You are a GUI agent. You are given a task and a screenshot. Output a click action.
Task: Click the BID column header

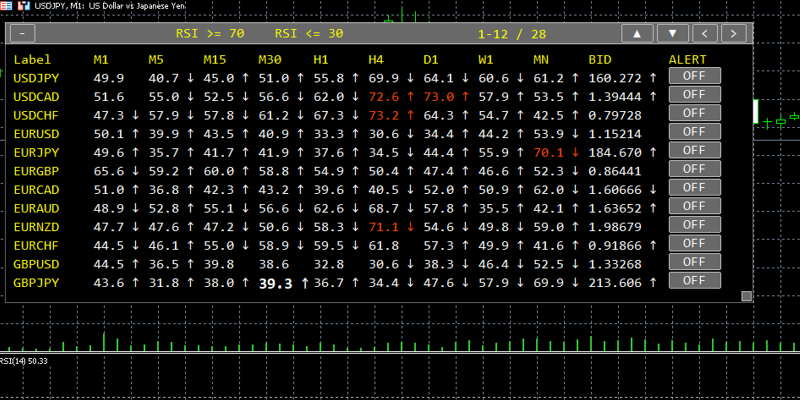[x=600, y=60]
